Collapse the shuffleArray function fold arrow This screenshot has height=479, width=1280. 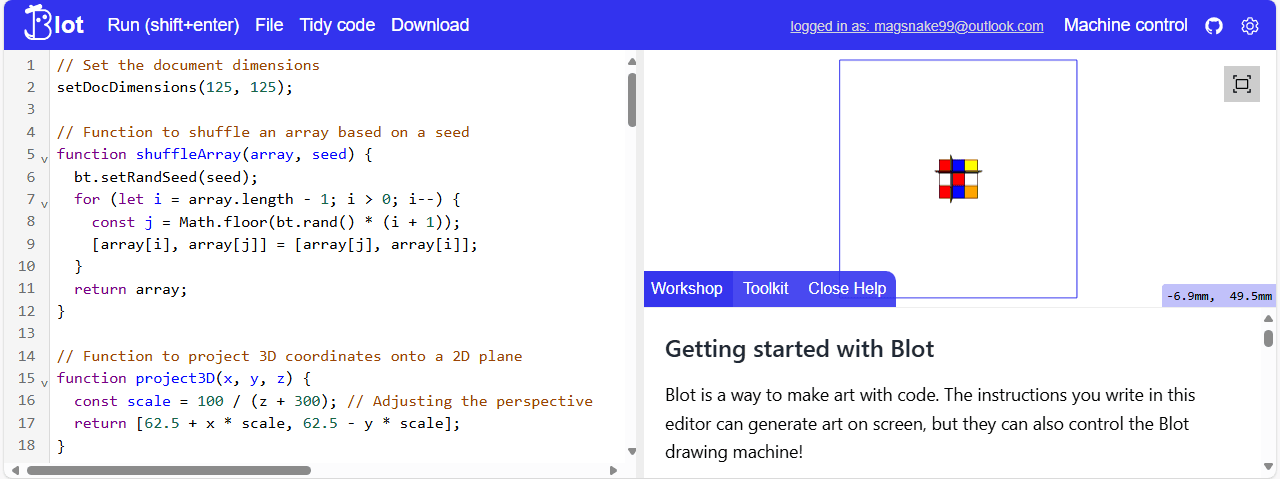(44, 158)
